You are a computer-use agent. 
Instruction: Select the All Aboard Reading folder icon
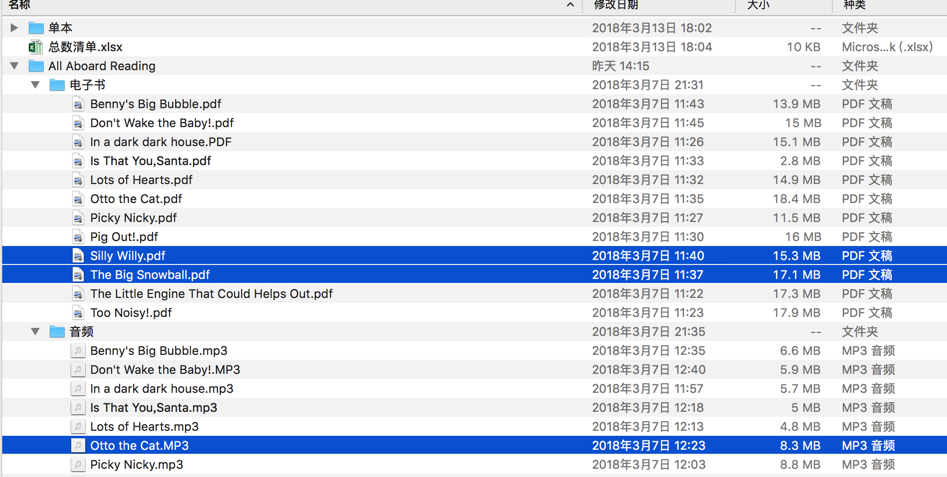[x=36, y=66]
